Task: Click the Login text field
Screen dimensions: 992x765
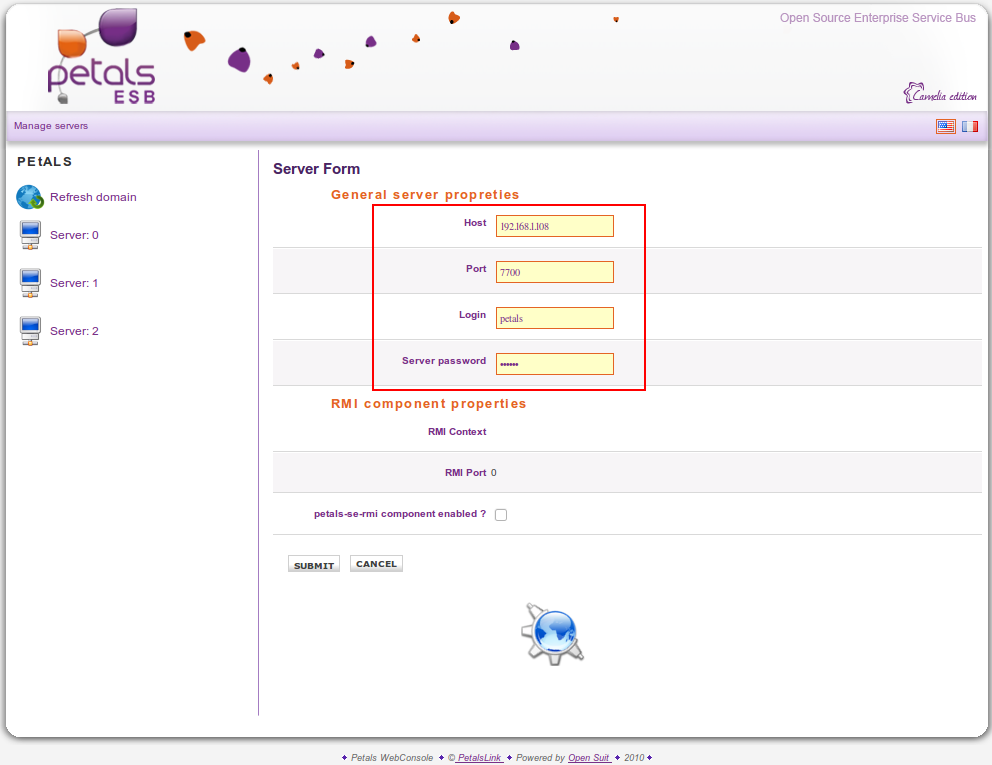Action: coord(554,318)
